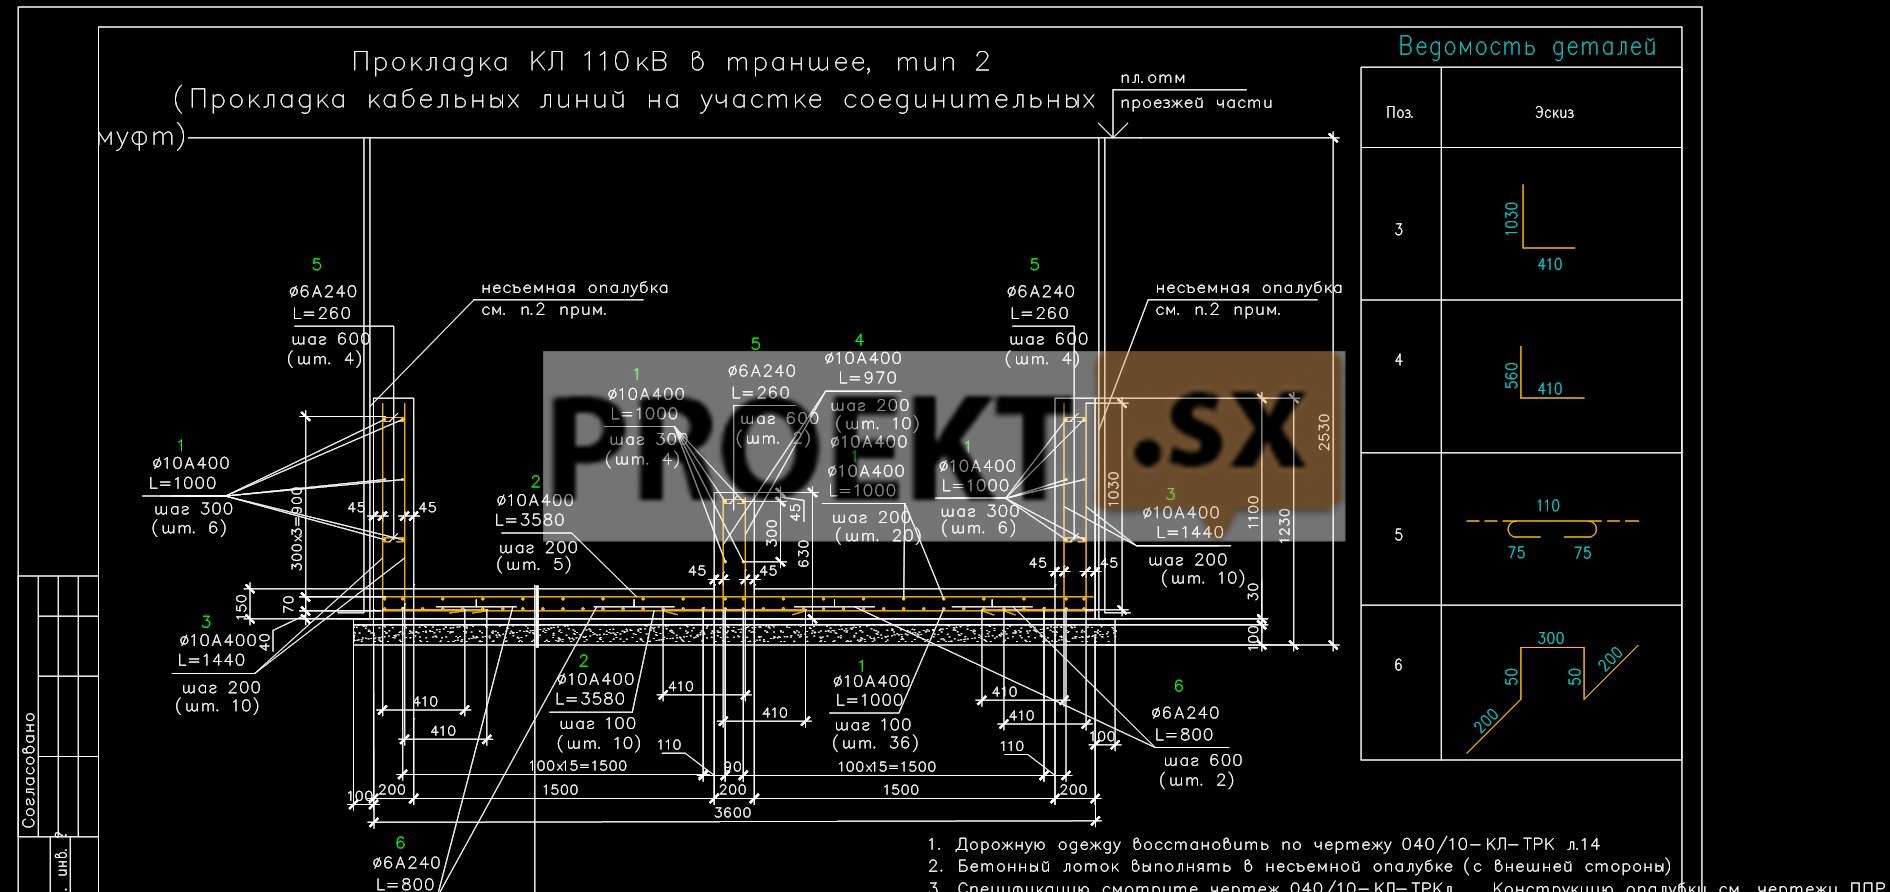
Task: Click the quantity label "(шт. 20)"
Action: point(876,537)
